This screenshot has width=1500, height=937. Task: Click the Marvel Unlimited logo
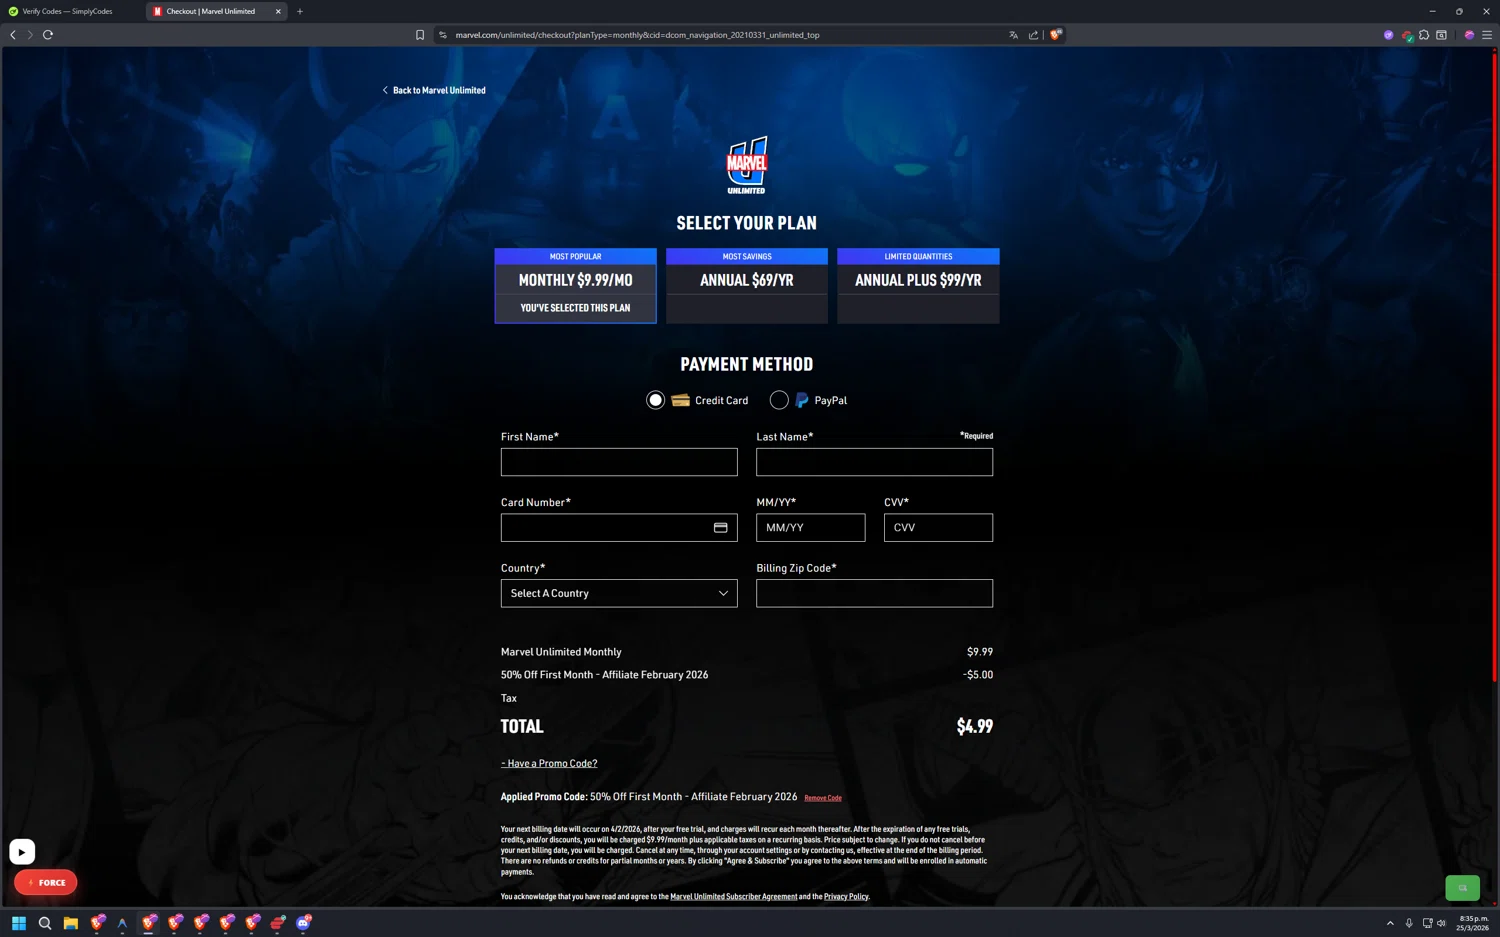(747, 165)
